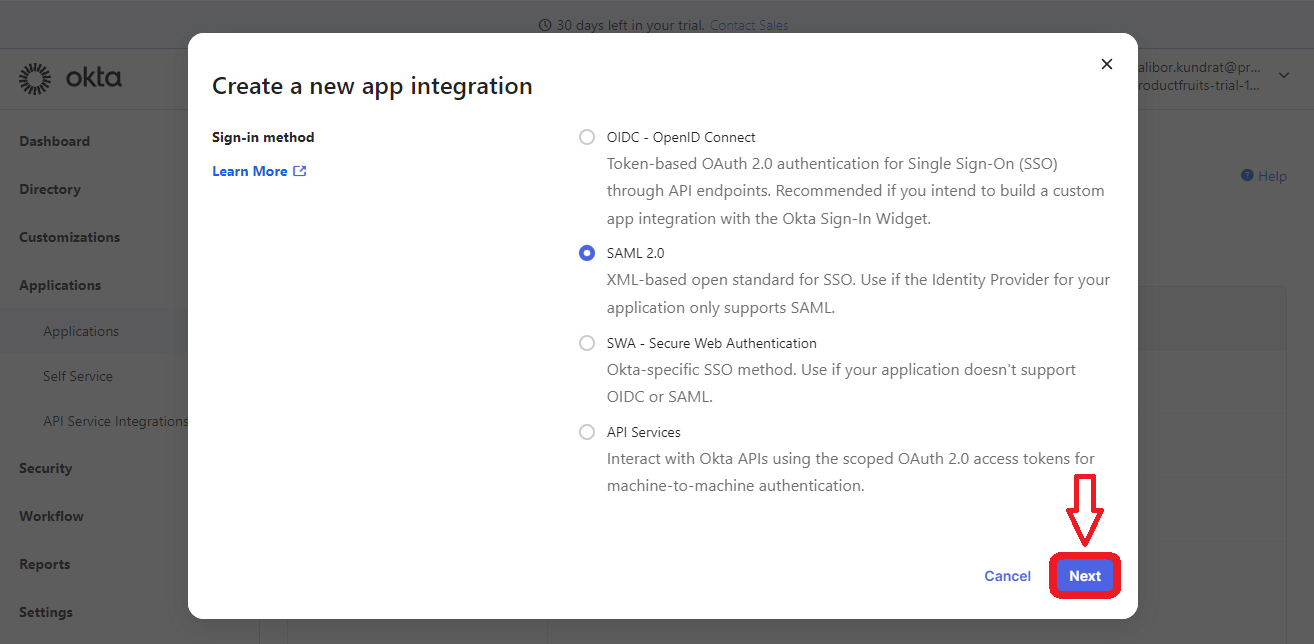The width and height of the screenshot is (1314, 644).
Task: Click the X to dismiss the integration dialog
Action: click(1107, 63)
